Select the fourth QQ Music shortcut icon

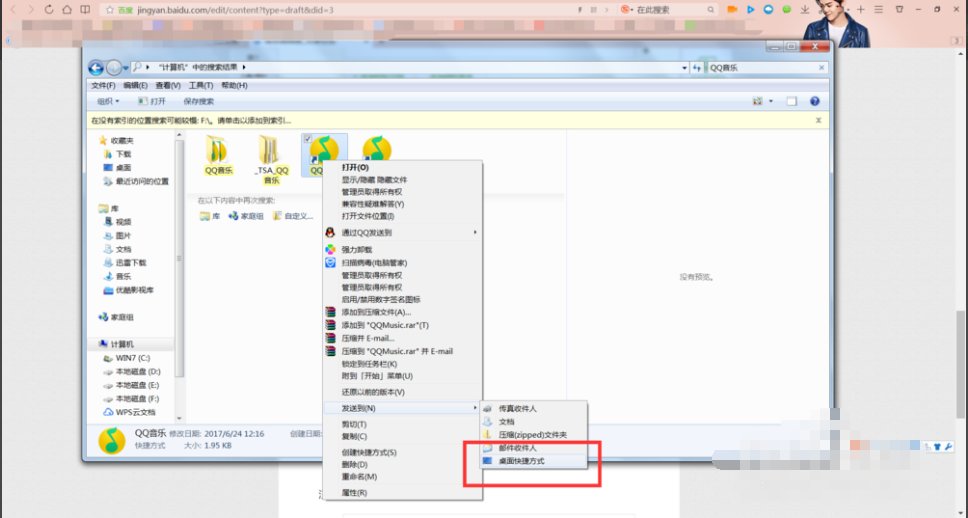pyautogui.click(x=377, y=148)
